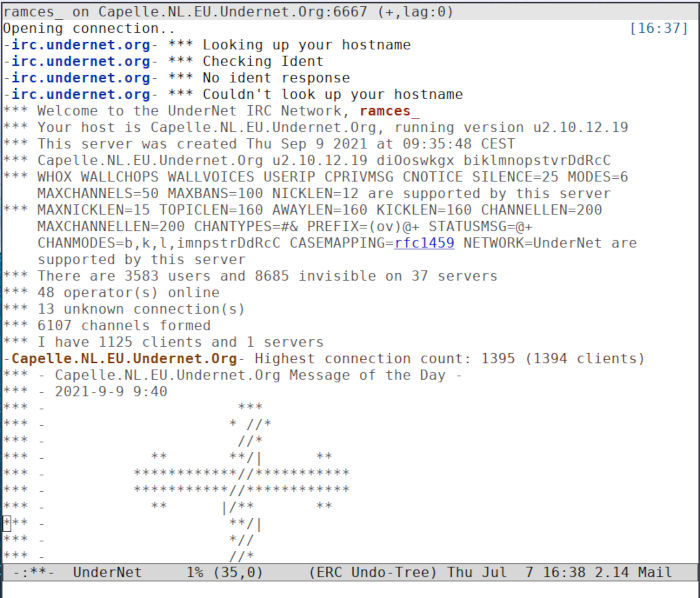Click the red nickname ramces_ in welcome line
Screen dimensions: 700x598
tap(389, 111)
